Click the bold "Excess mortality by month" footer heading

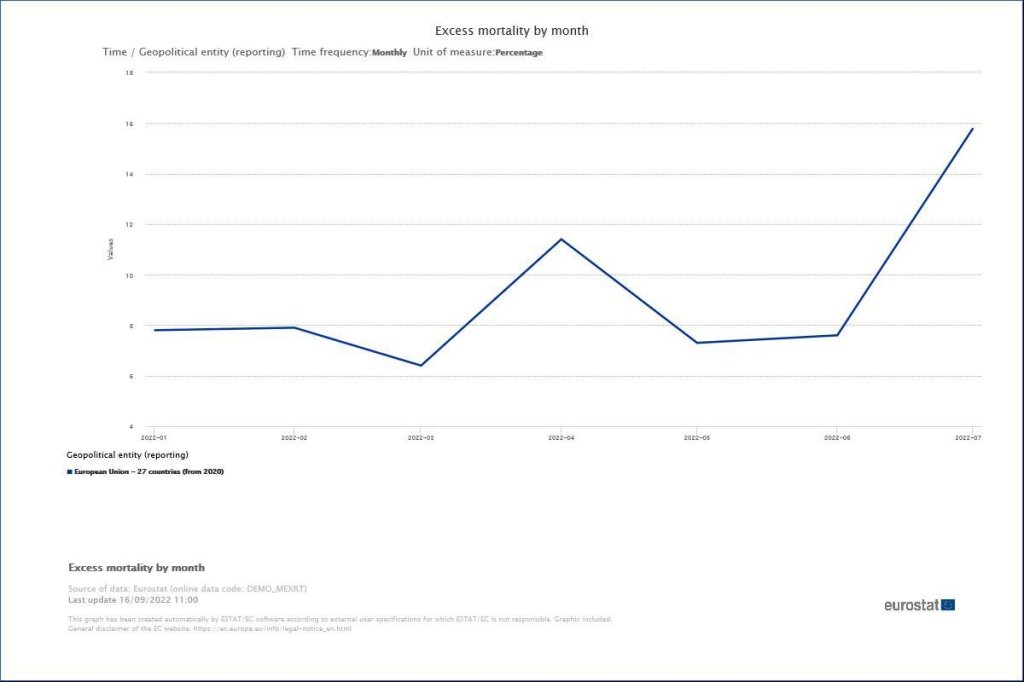(136, 568)
